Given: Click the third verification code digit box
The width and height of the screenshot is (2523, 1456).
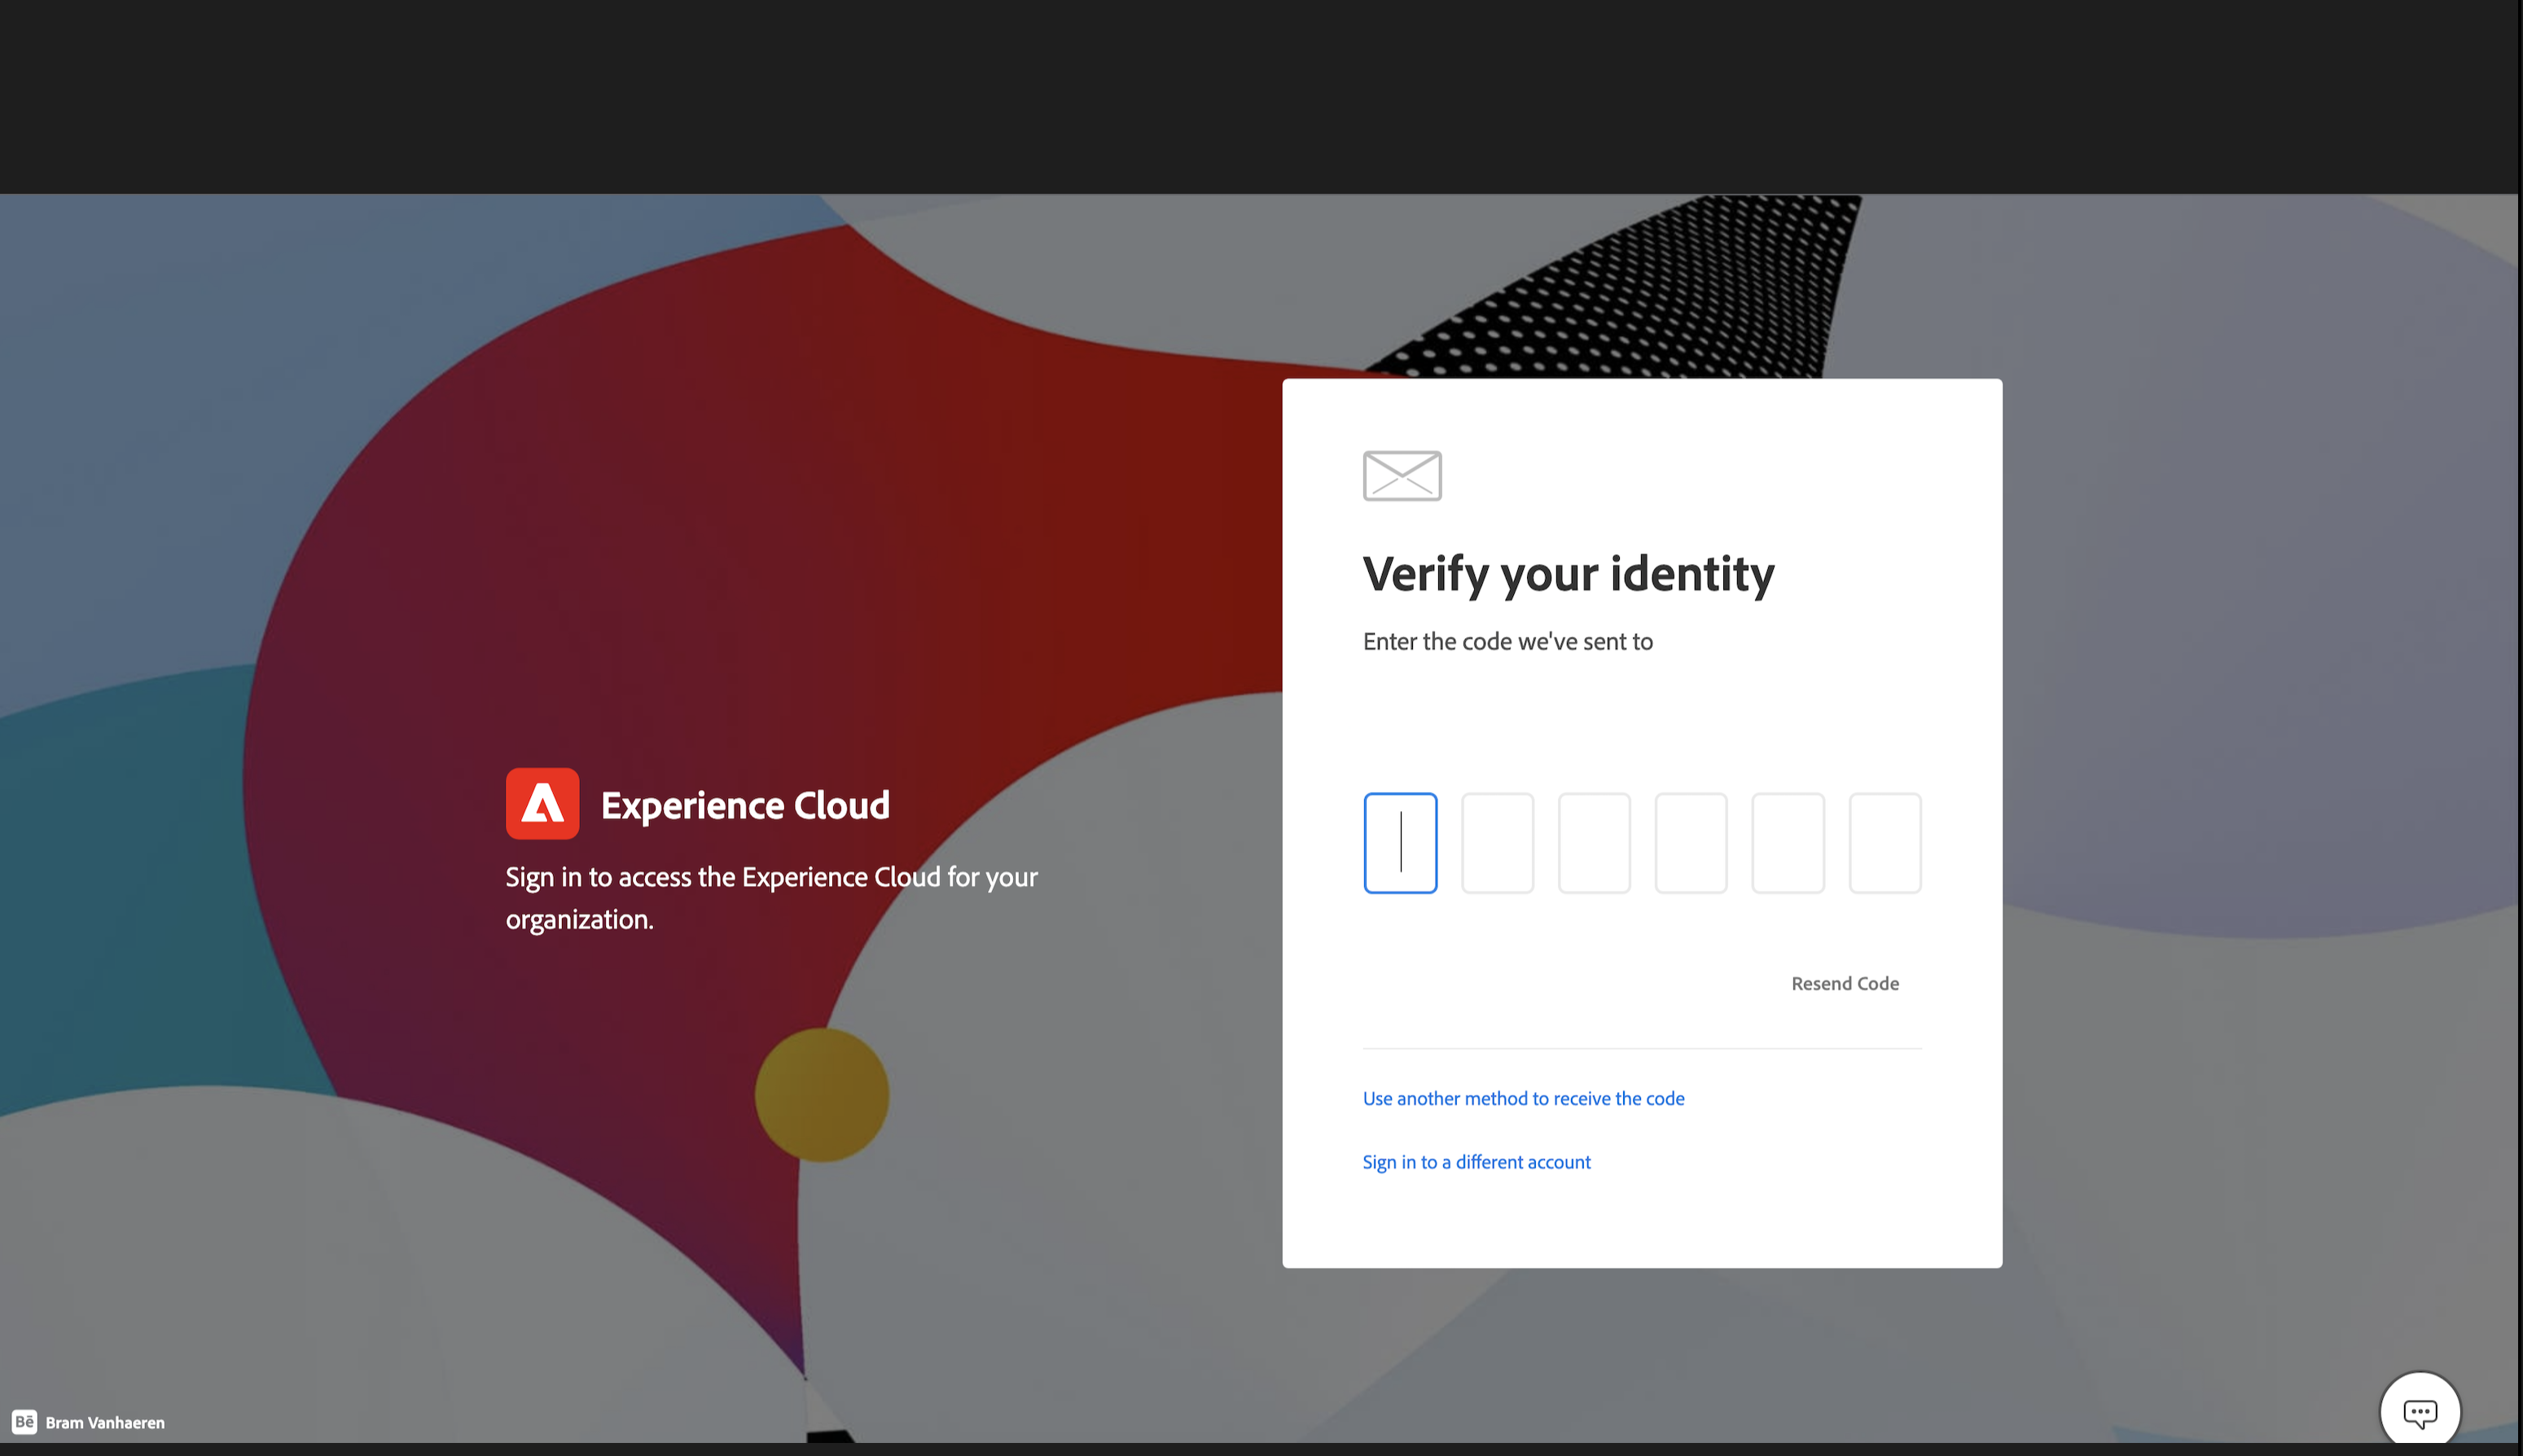Looking at the screenshot, I should pos(1594,843).
